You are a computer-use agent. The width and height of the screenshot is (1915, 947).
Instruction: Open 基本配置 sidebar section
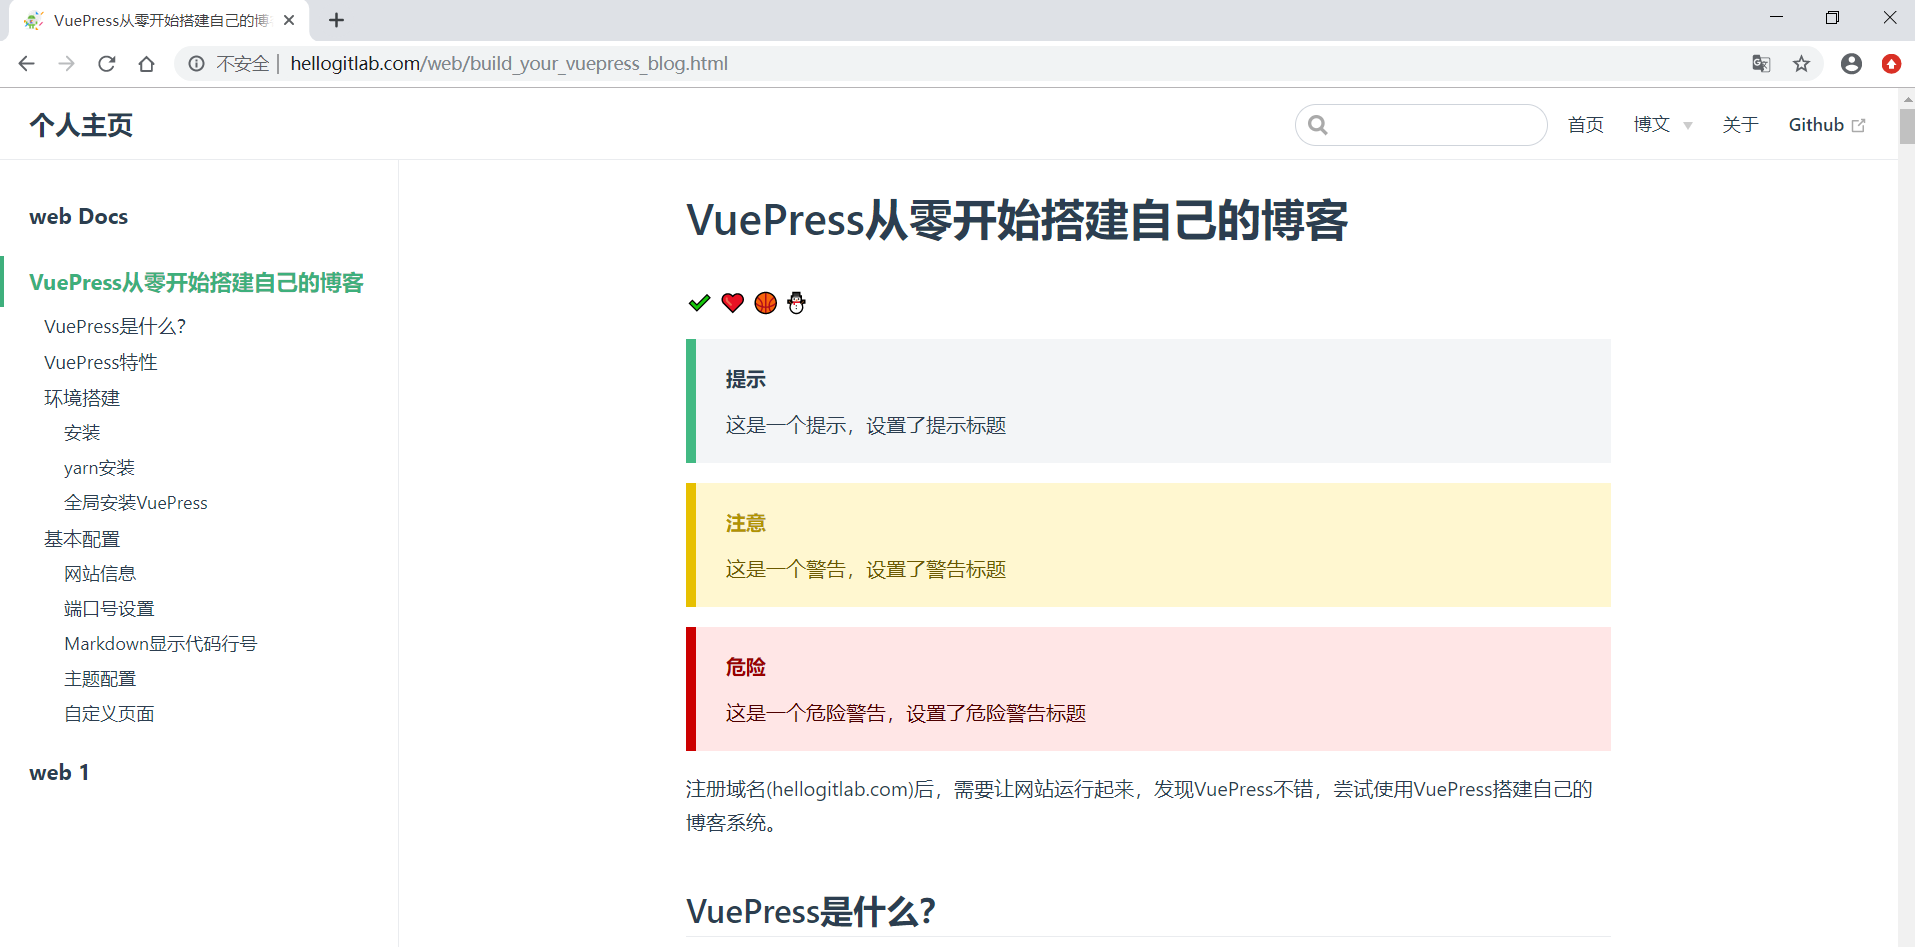(82, 540)
